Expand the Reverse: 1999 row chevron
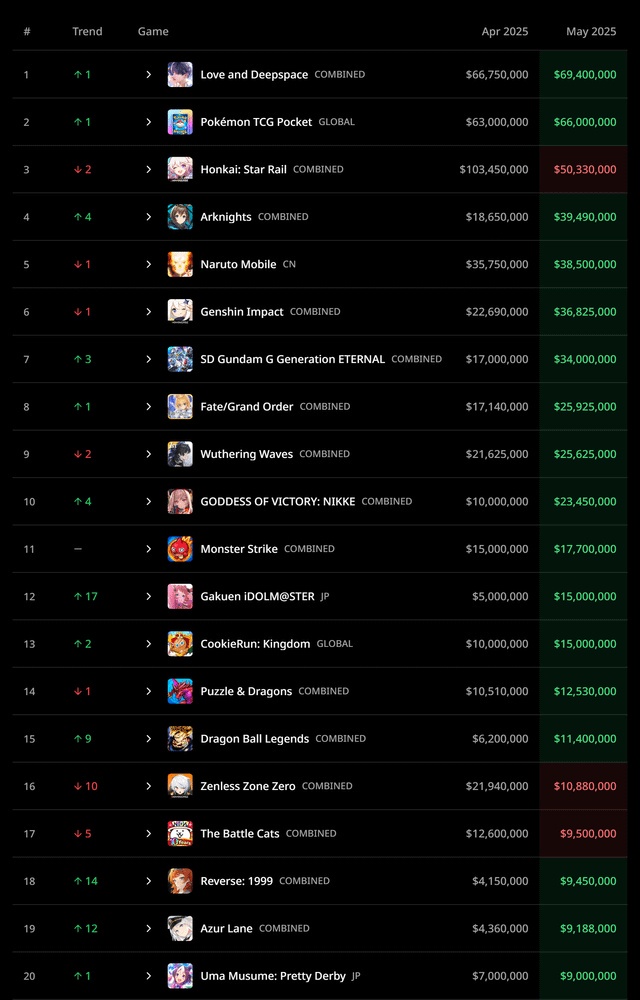Image resolution: width=640 pixels, height=1000 pixels. tap(148, 881)
